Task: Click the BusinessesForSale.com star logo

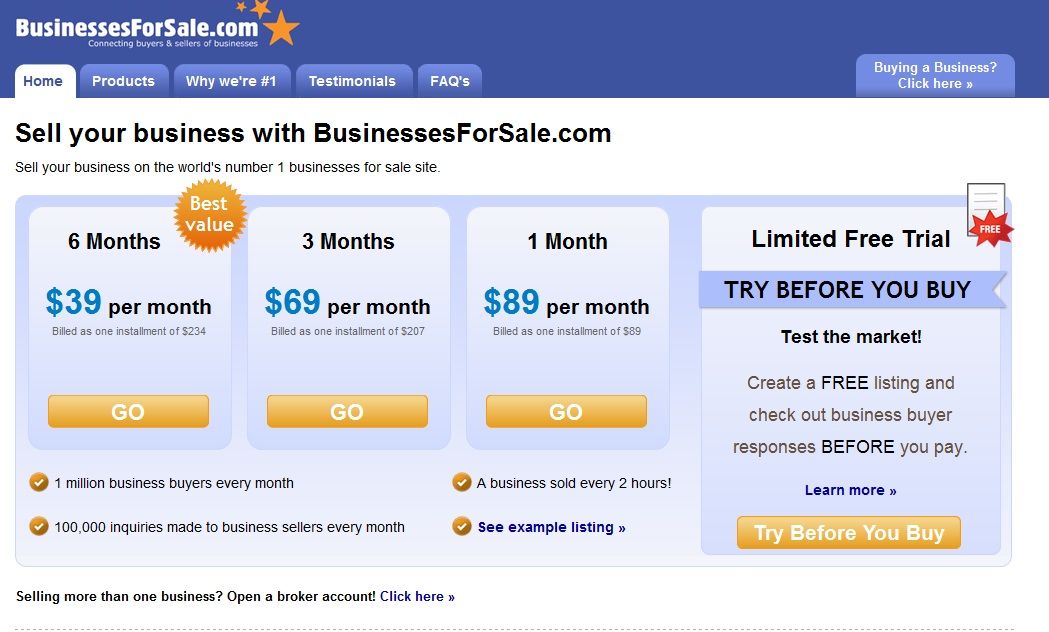Action: coord(157,25)
